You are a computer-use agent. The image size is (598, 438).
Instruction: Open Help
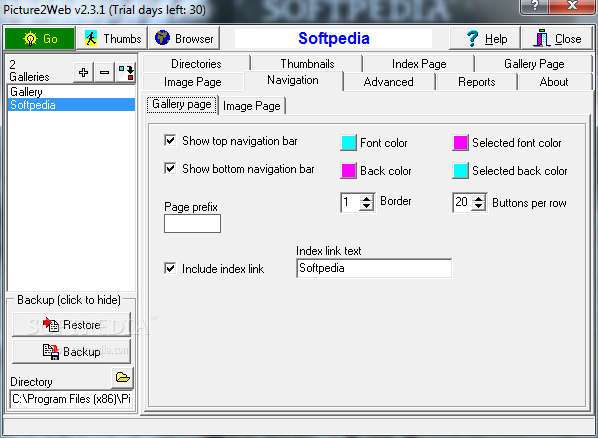pyautogui.click(x=485, y=39)
